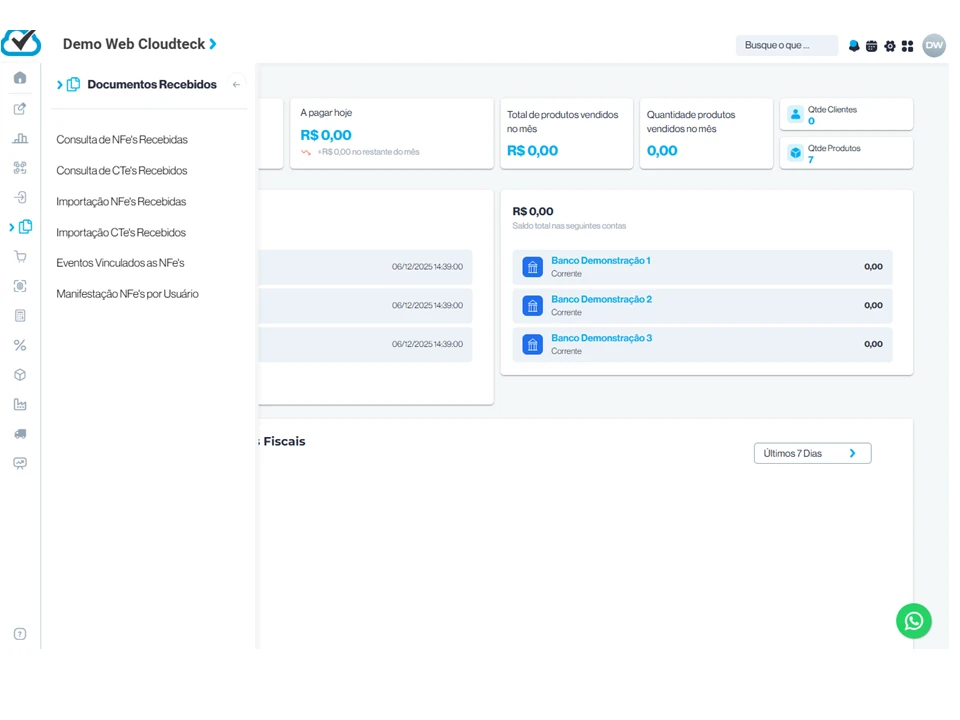
Task: Open the calendar icon in the top bar
Action: pos(871,46)
